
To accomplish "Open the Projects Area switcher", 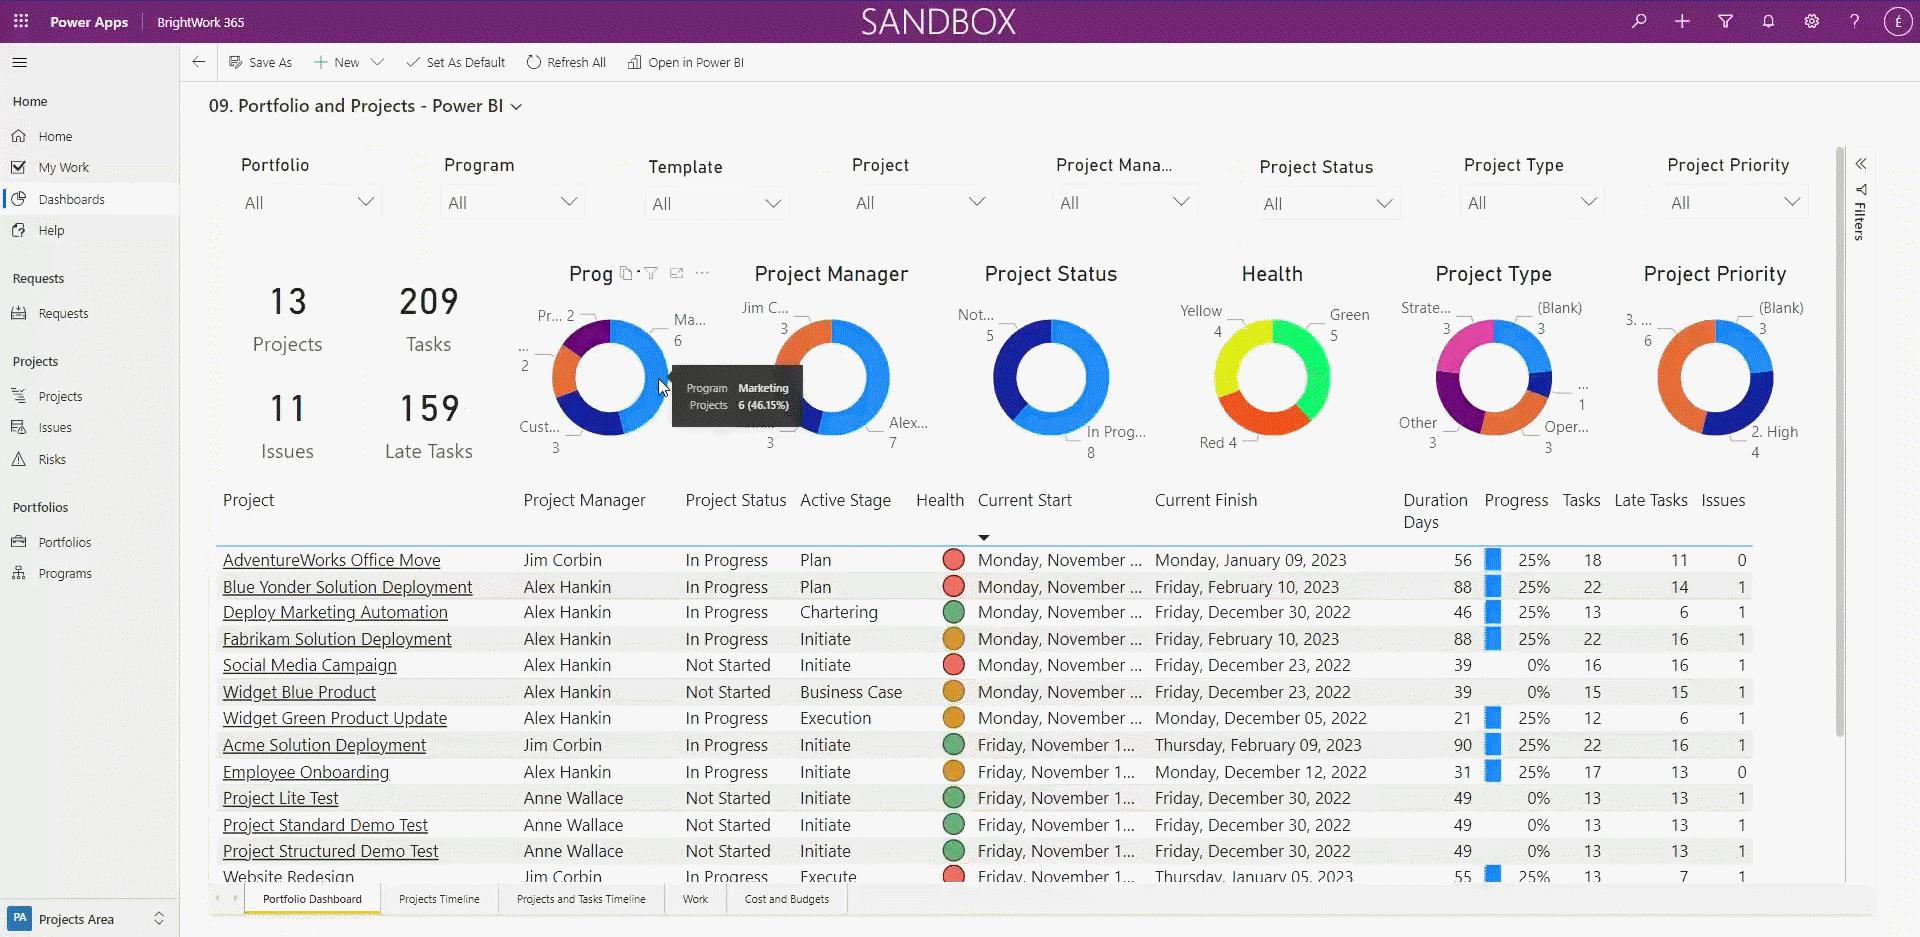I will 89,918.
